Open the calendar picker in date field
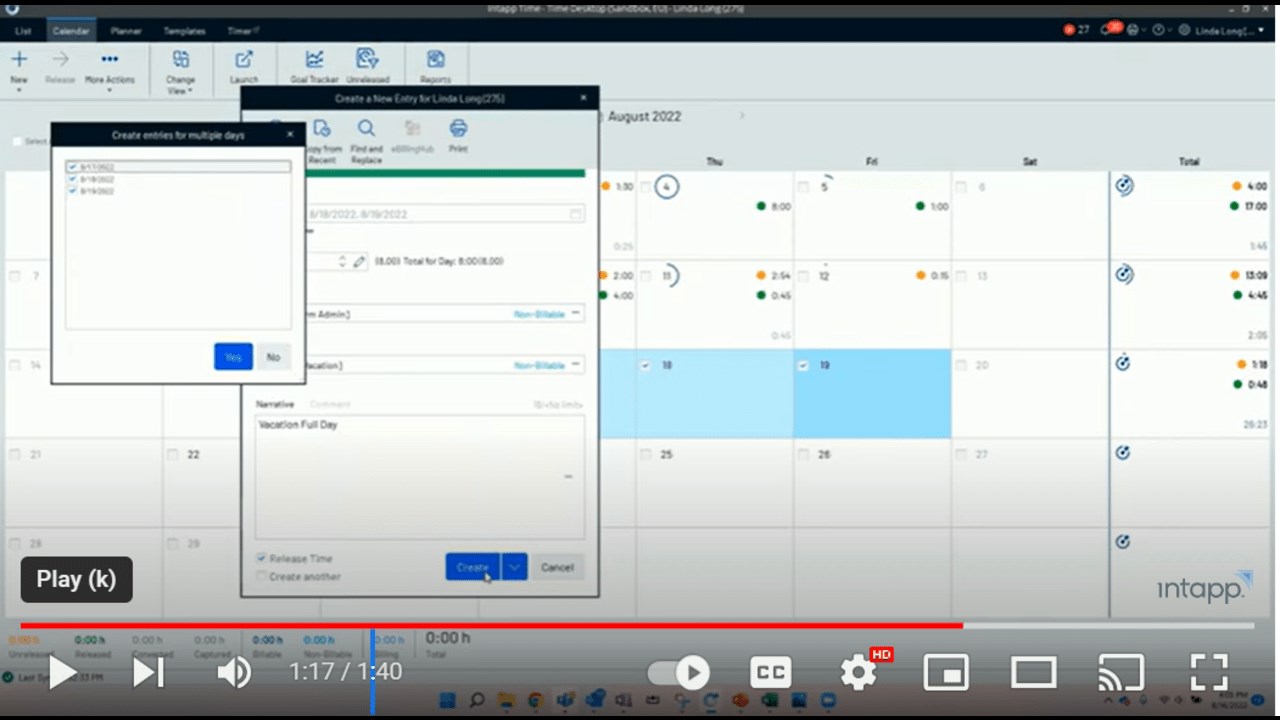The image size is (1280, 720). coord(575,214)
